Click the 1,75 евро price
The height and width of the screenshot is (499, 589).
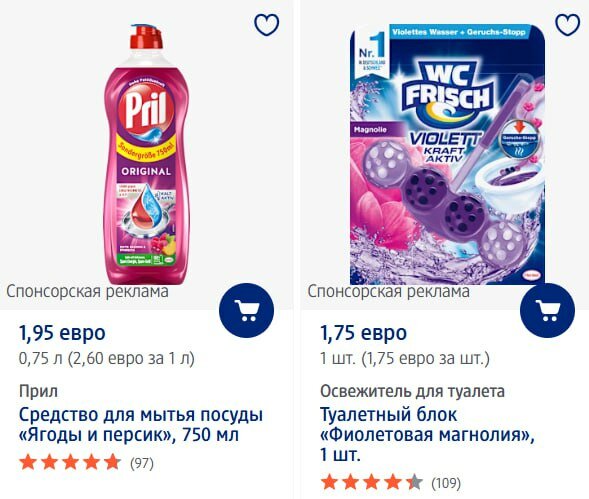click(x=363, y=333)
